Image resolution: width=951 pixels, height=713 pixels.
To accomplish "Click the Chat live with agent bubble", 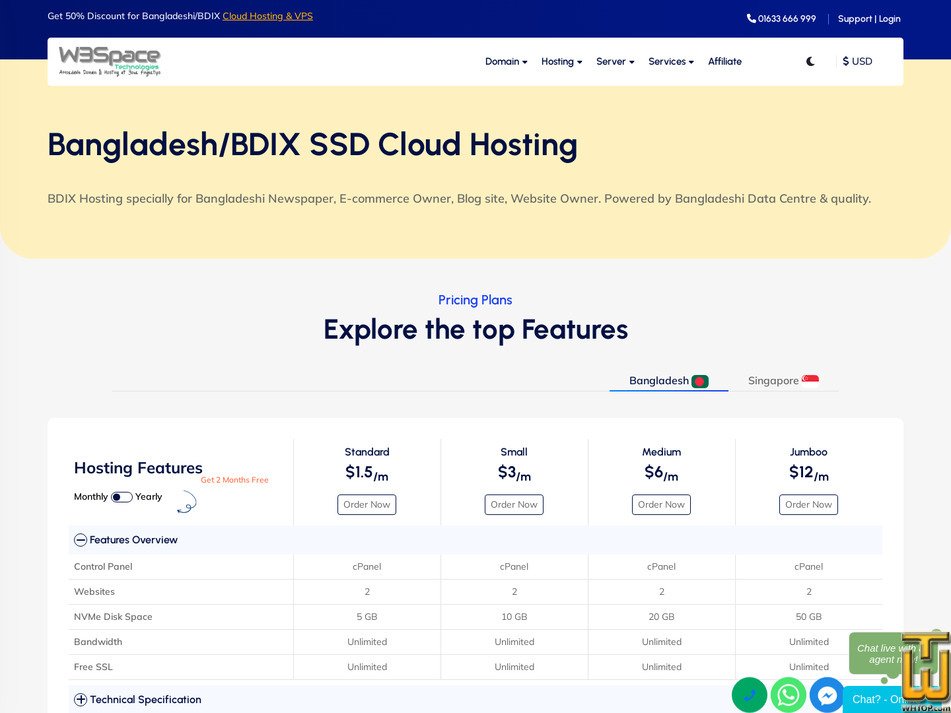I will [878, 654].
